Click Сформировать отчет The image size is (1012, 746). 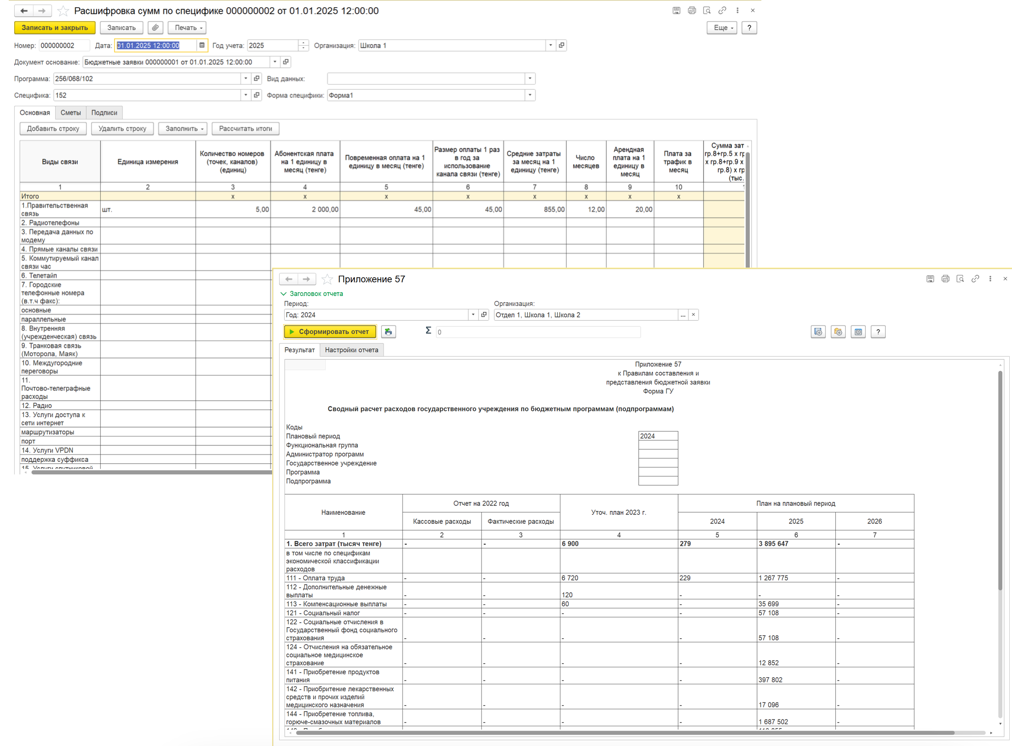(x=330, y=332)
